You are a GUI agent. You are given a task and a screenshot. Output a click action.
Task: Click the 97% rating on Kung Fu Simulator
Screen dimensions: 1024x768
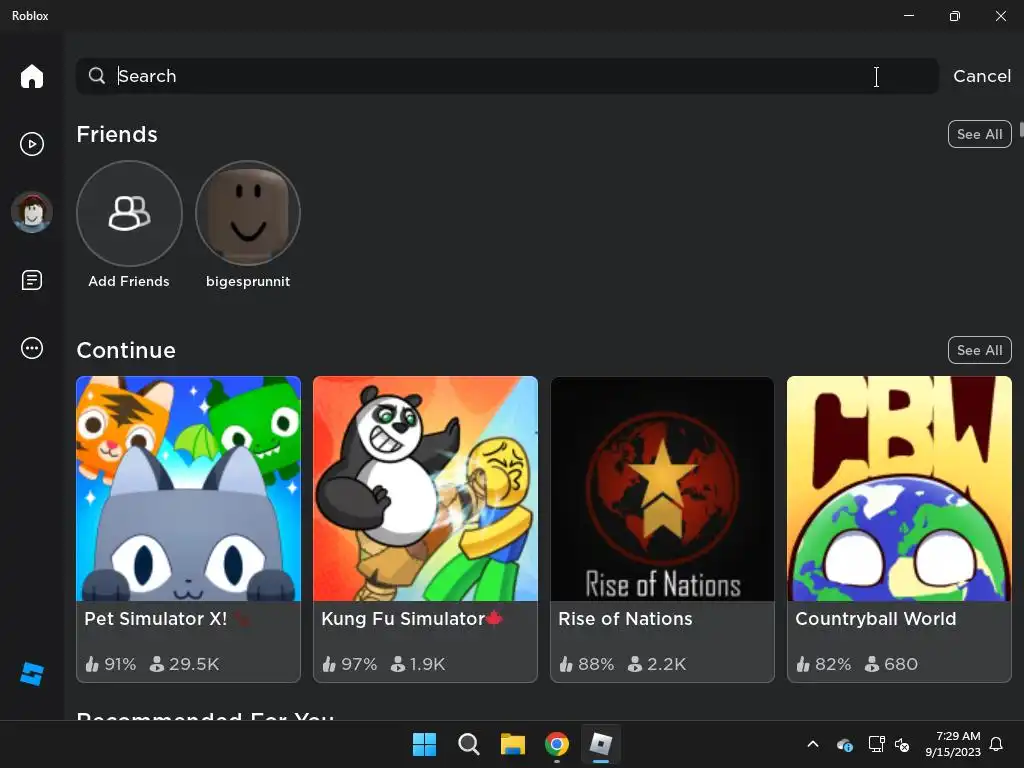tap(349, 664)
